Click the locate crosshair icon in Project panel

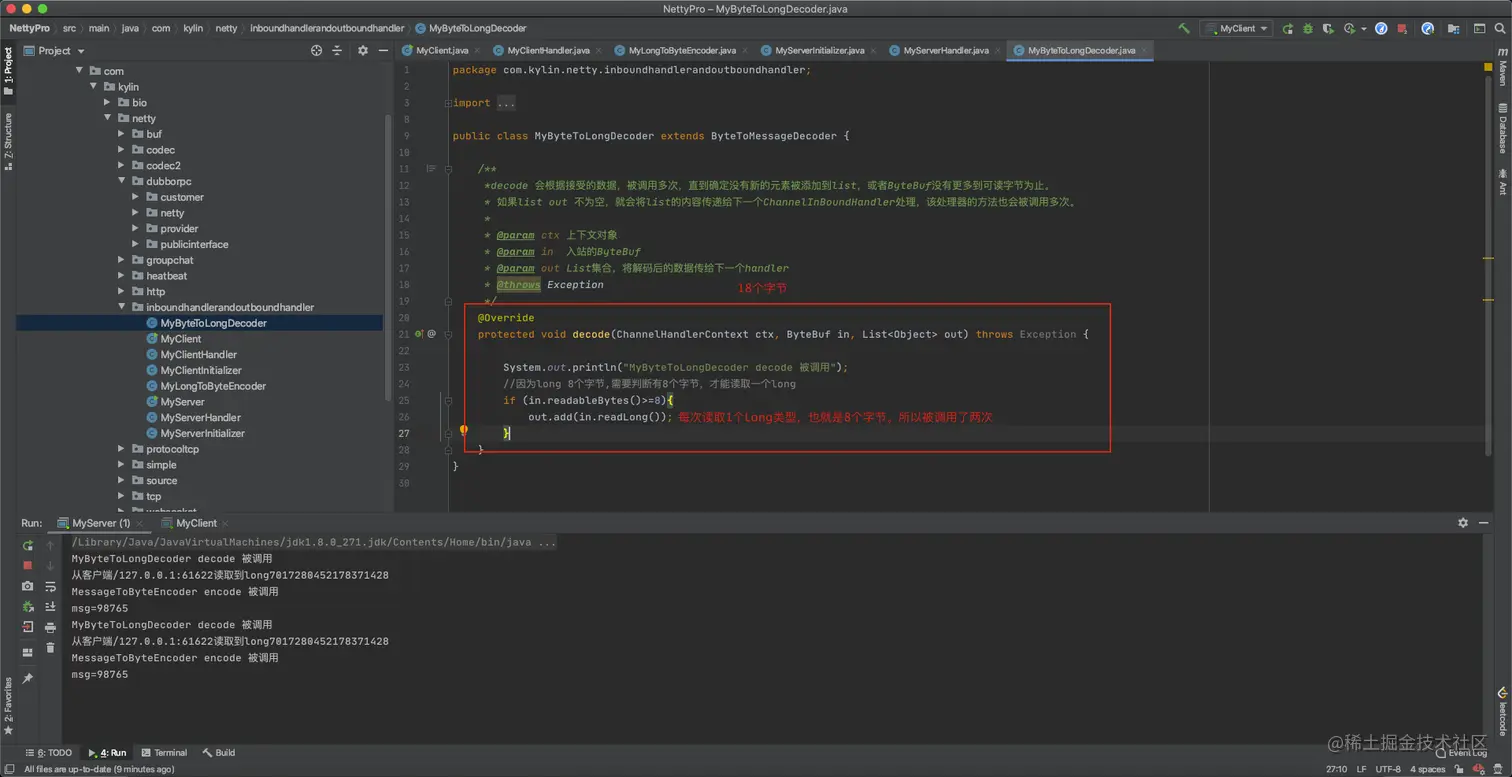click(x=317, y=50)
